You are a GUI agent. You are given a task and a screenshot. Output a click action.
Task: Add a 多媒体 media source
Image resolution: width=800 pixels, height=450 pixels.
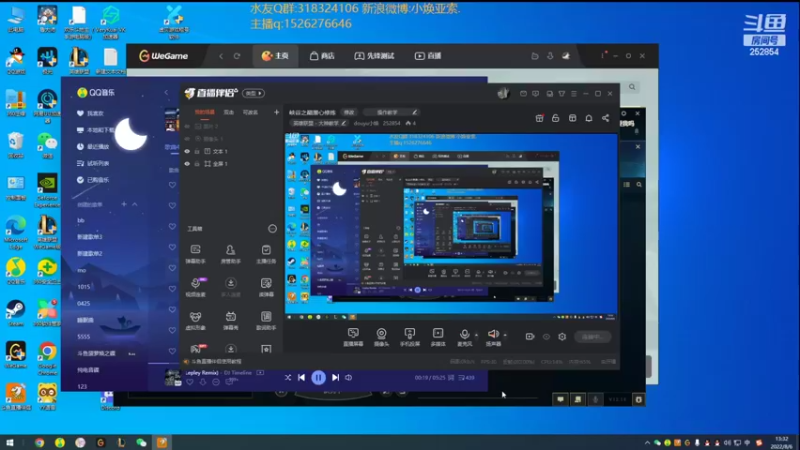438,337
